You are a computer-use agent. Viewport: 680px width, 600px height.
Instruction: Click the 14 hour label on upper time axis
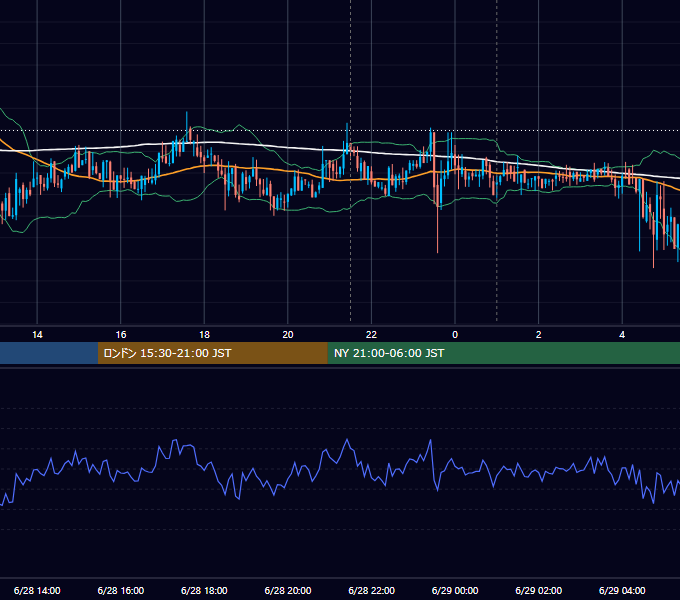point(37,335)
